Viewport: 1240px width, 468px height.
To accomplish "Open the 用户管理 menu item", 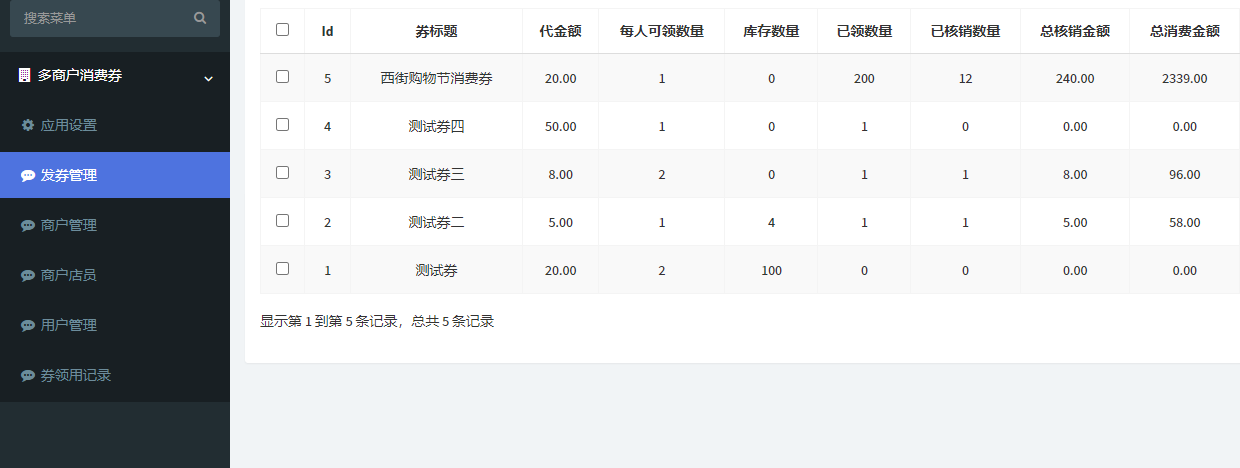I will [69, 325].
